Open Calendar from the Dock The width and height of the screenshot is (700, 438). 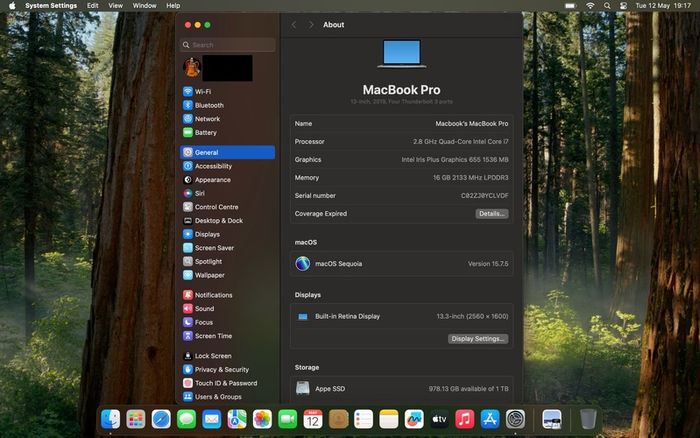coord(313,419)
